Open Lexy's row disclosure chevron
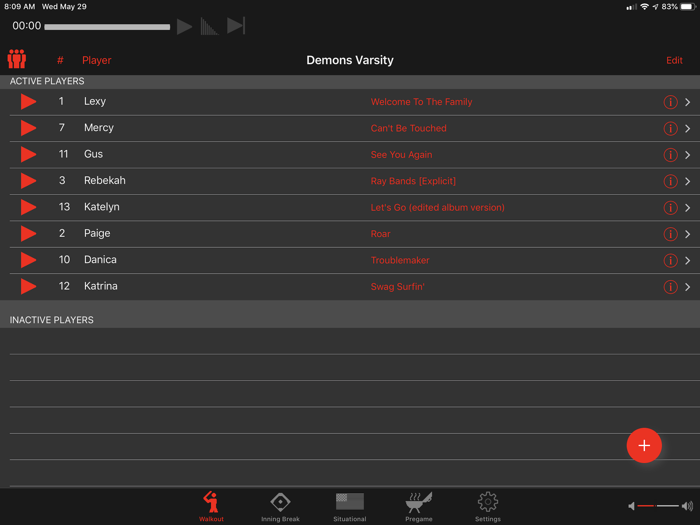 (688, 102)
